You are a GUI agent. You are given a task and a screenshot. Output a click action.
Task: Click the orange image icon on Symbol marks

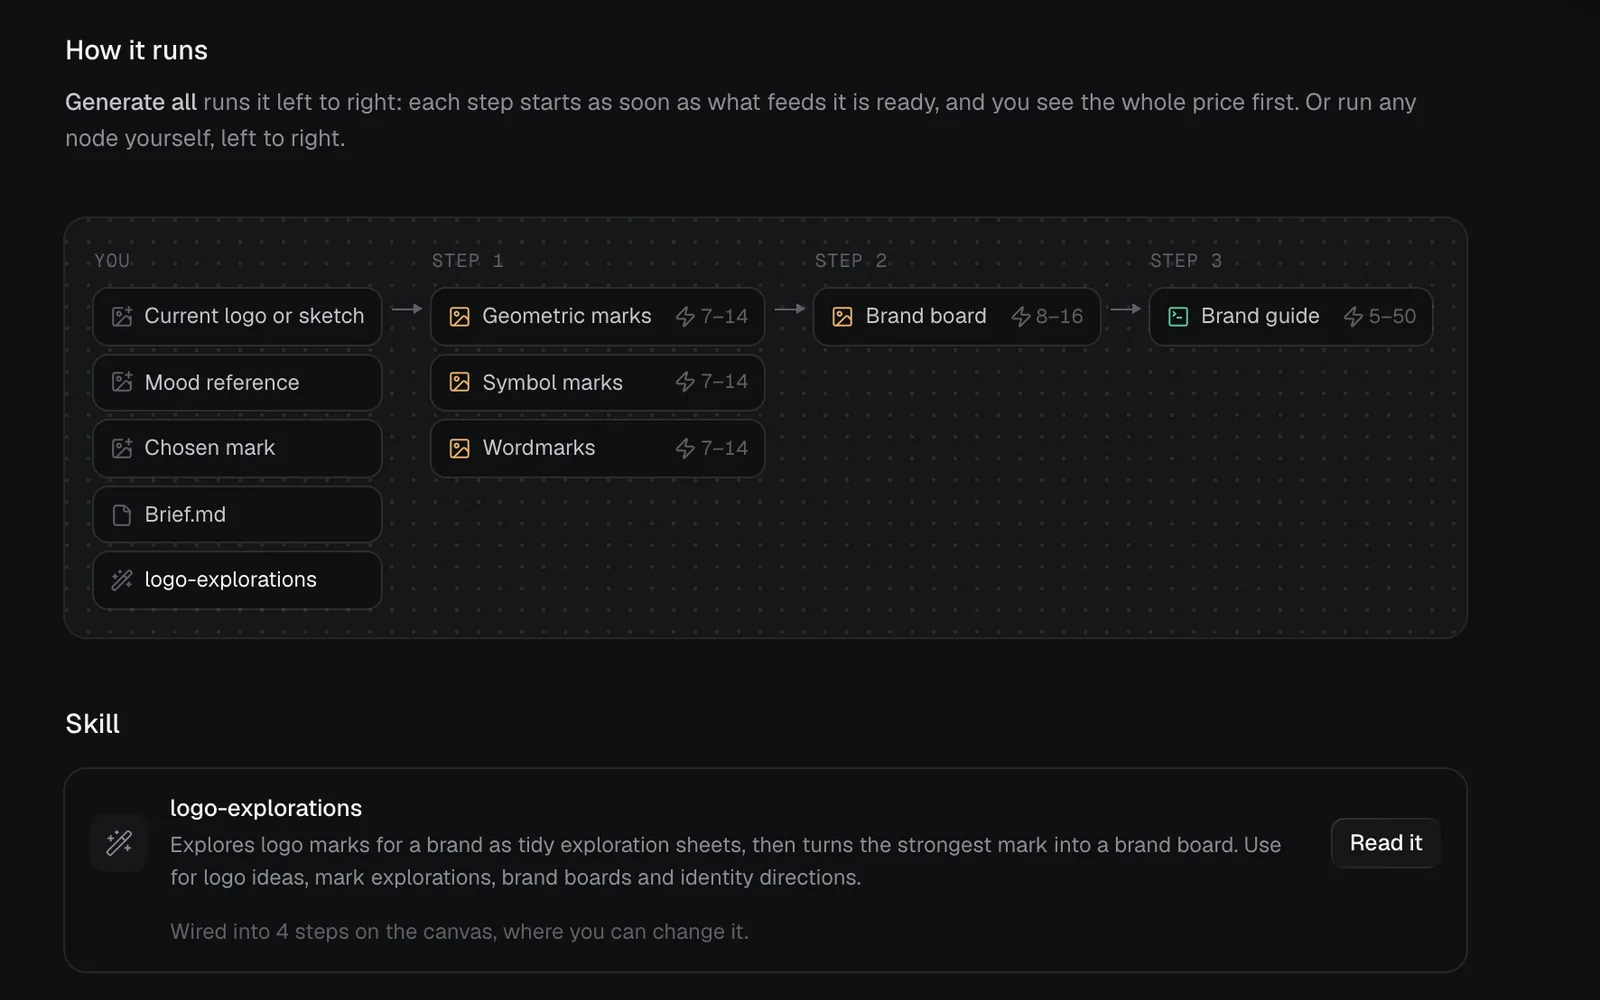point(460,382)
